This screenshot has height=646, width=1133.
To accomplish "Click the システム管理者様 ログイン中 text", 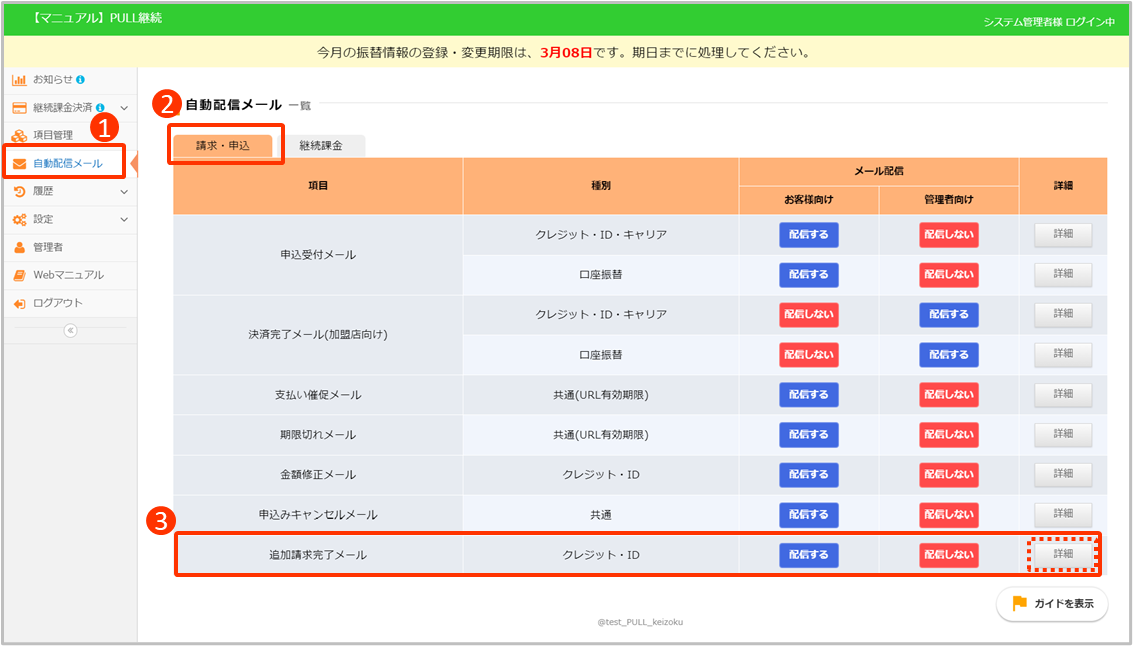I will pyautogui.click(x=1048, y=22).
